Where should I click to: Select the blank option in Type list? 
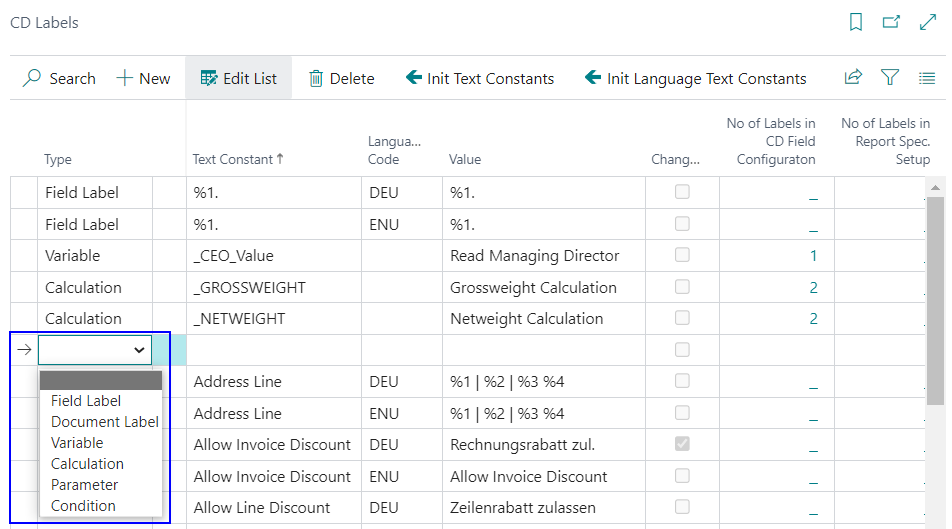pos(101,380)
